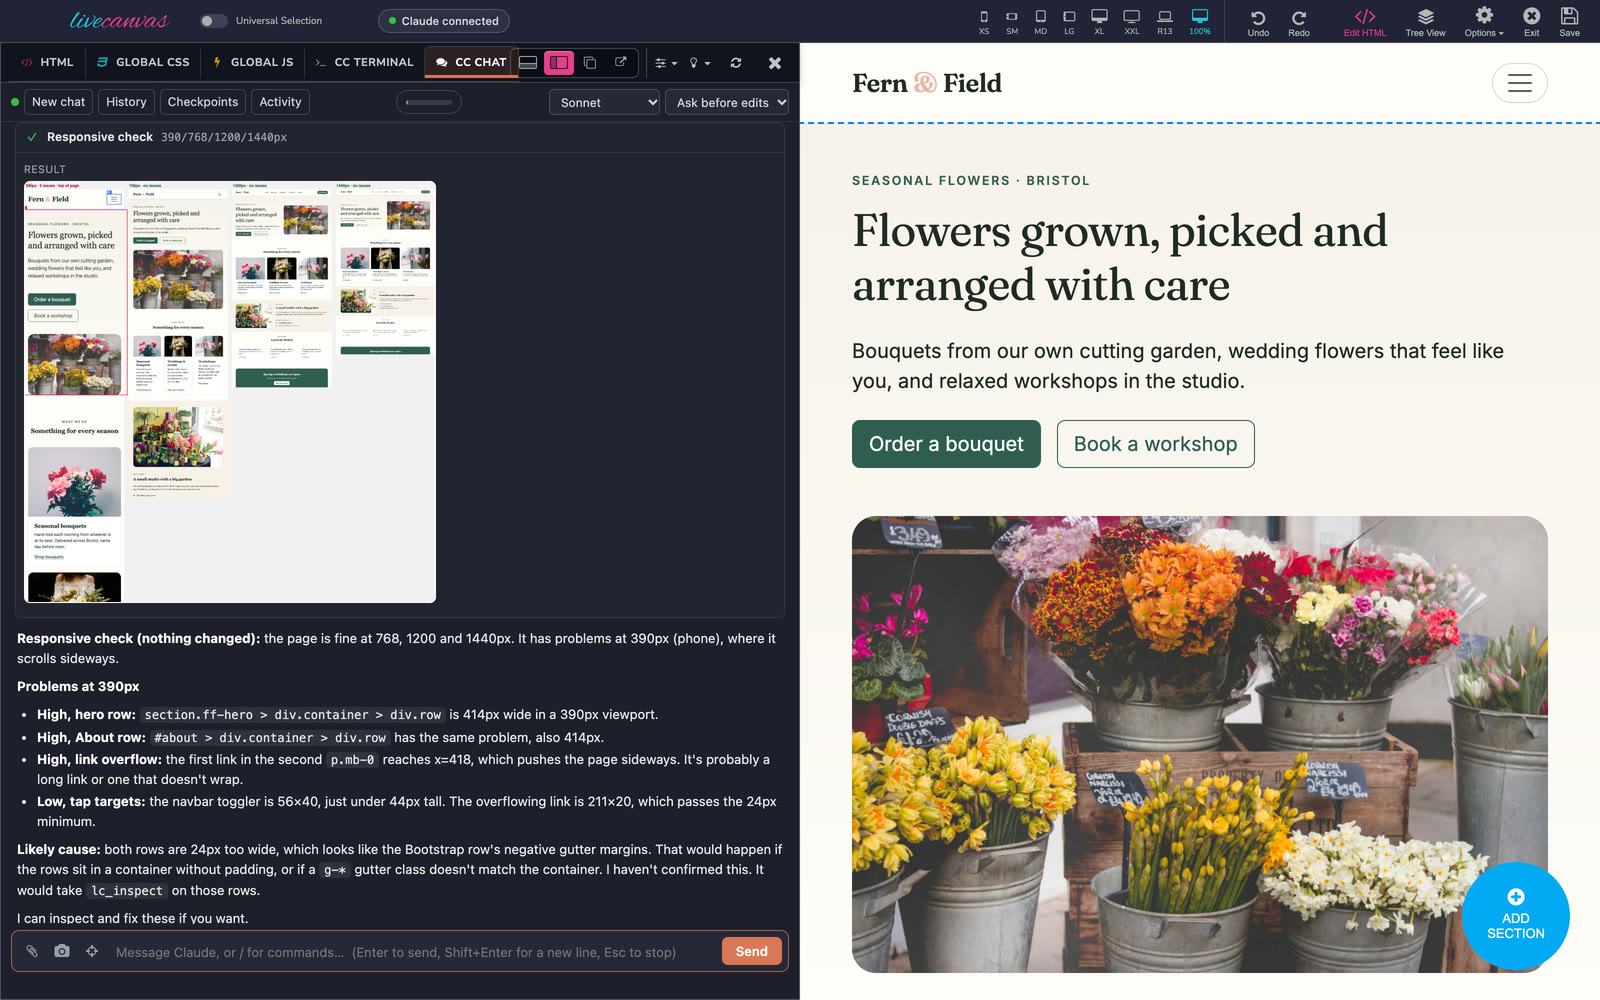Switch to the HTML tab
This screenshot has width=1600, height=1000.
coord(47,62)
